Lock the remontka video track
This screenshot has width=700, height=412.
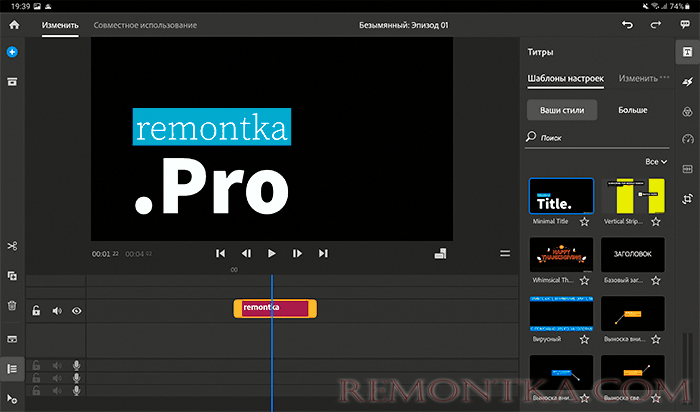click(x=36, y=310)
